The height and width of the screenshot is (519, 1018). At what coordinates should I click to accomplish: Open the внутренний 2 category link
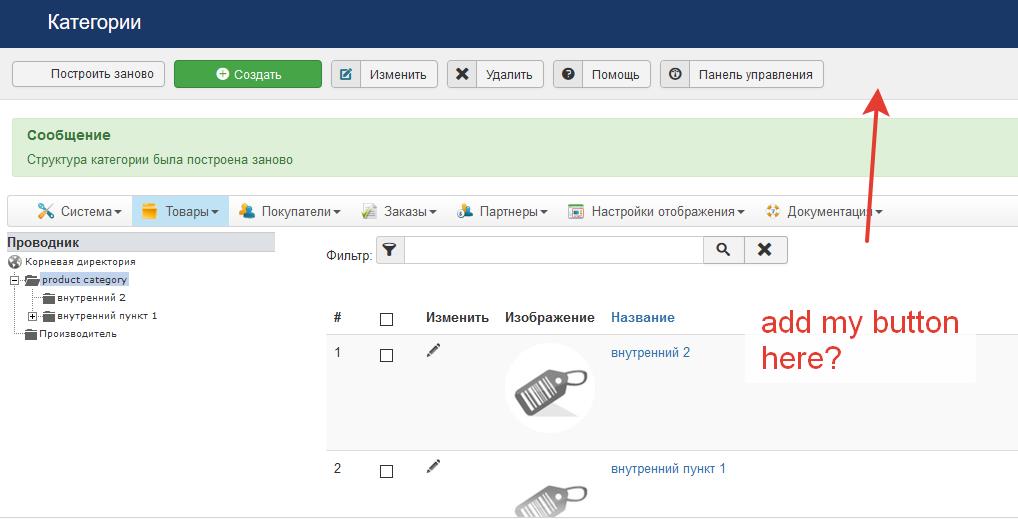tap(650, 353)
